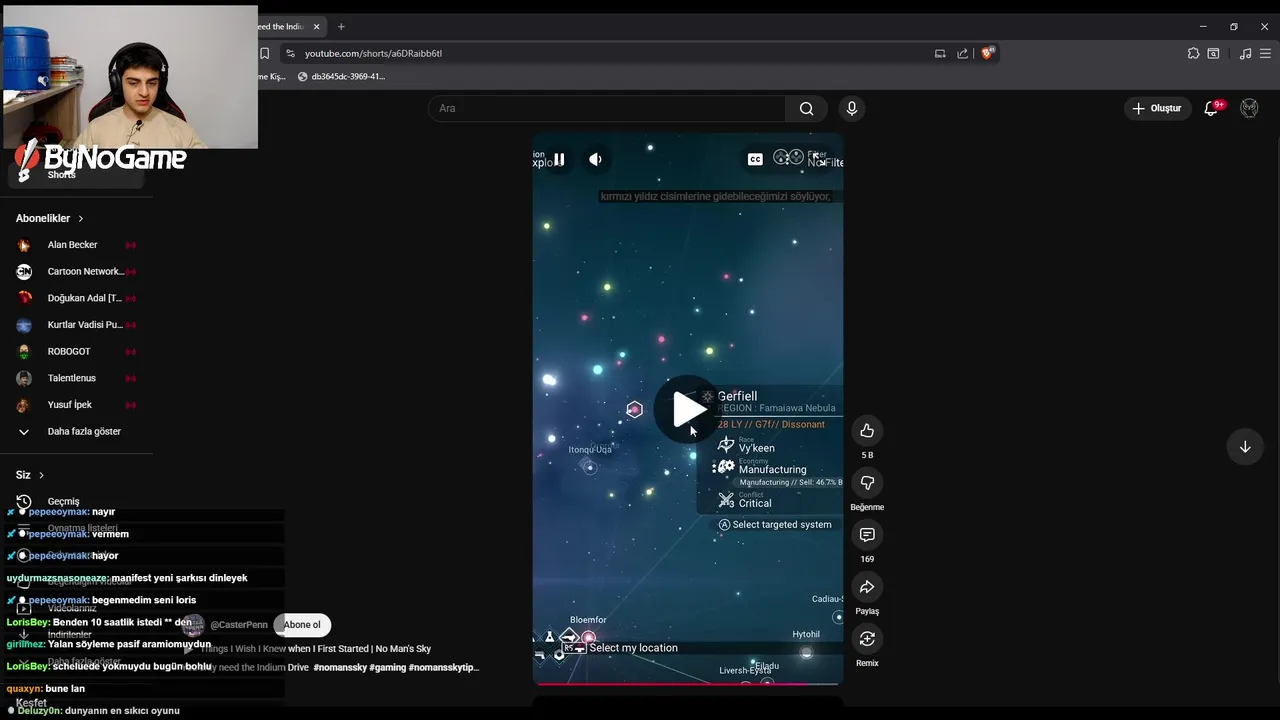
Task: Open the #nomanssky hashtag
Action: click(339, 667)
